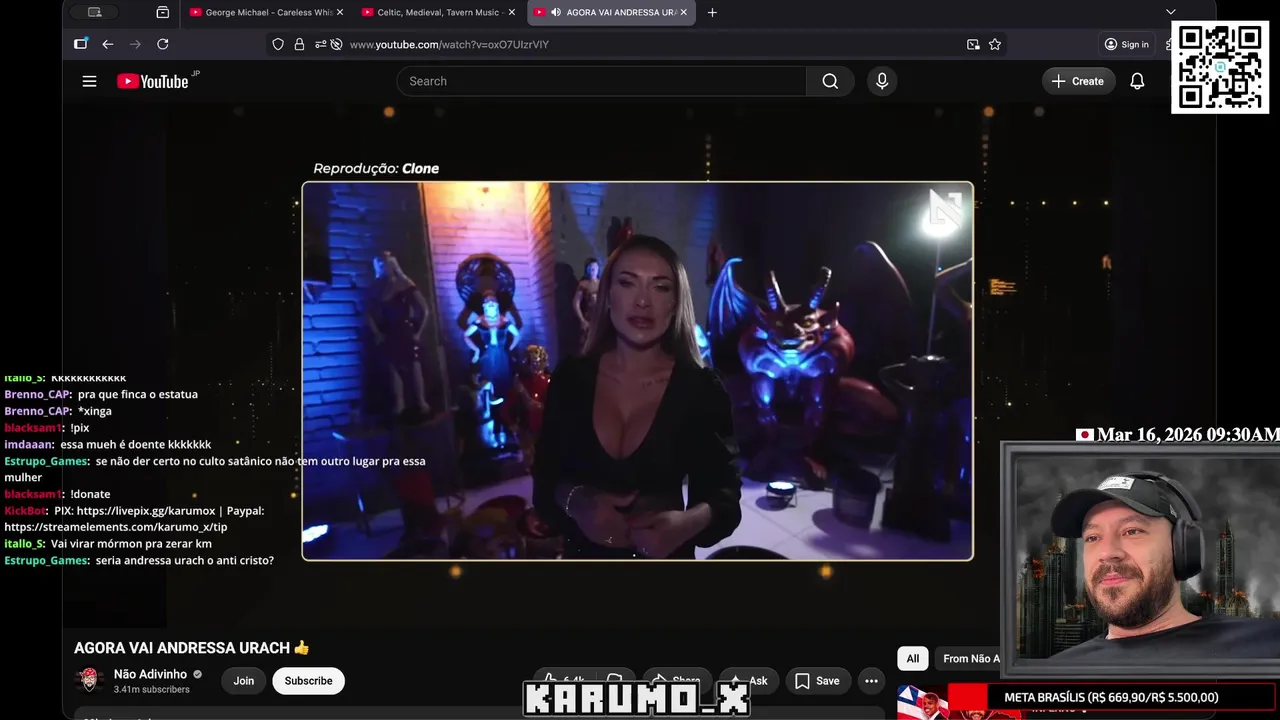This screenshot has width=1280, height=720.
Task: Mute the playing AGORA VAI ANDRESSA tab
Action: (x=556, y=12)
